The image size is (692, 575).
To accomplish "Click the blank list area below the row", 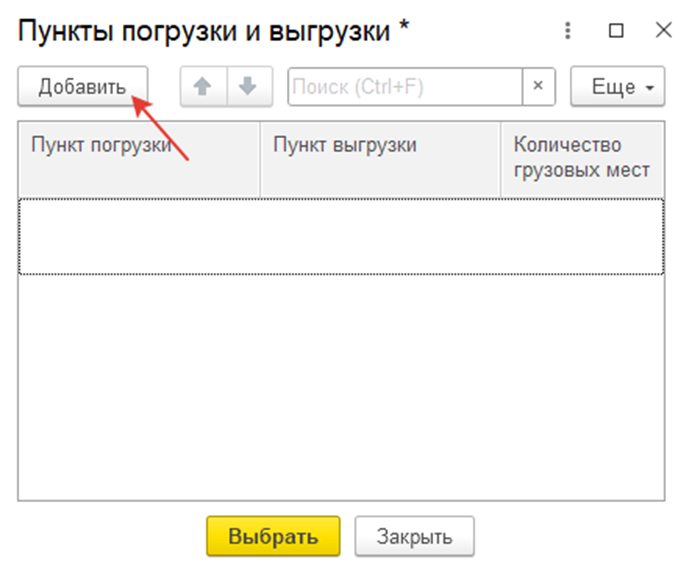I will 341,387.
